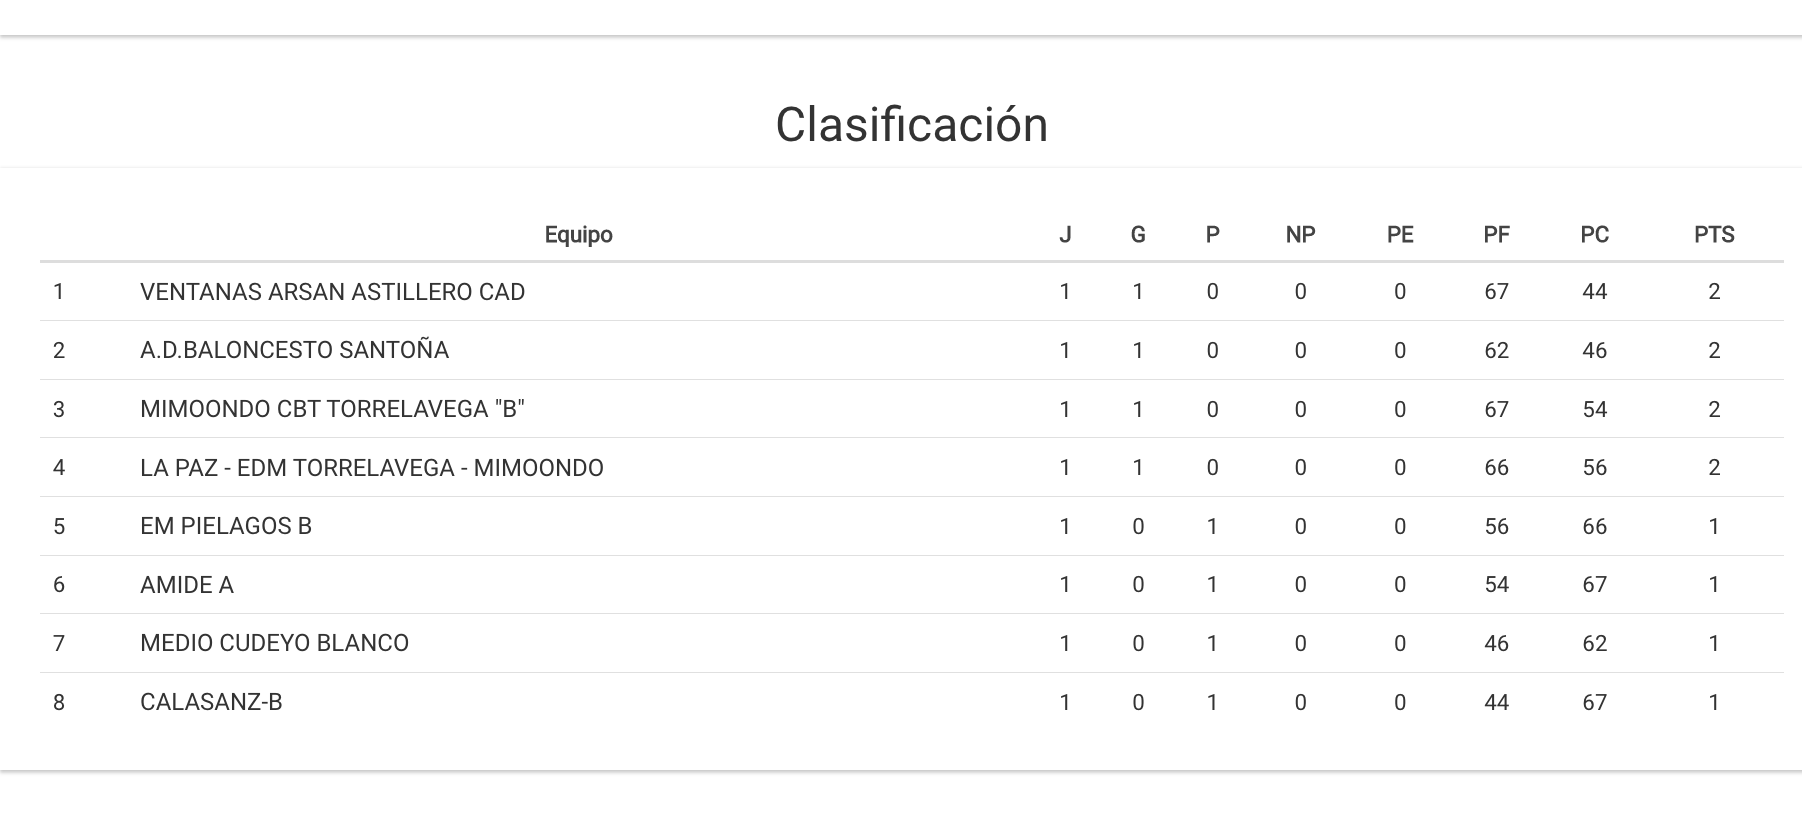Open MEDIO CUDEYO BLANCO team entry
This screenshot has height=815, width=1802.
pyautogui.click(x=274, y=643)
